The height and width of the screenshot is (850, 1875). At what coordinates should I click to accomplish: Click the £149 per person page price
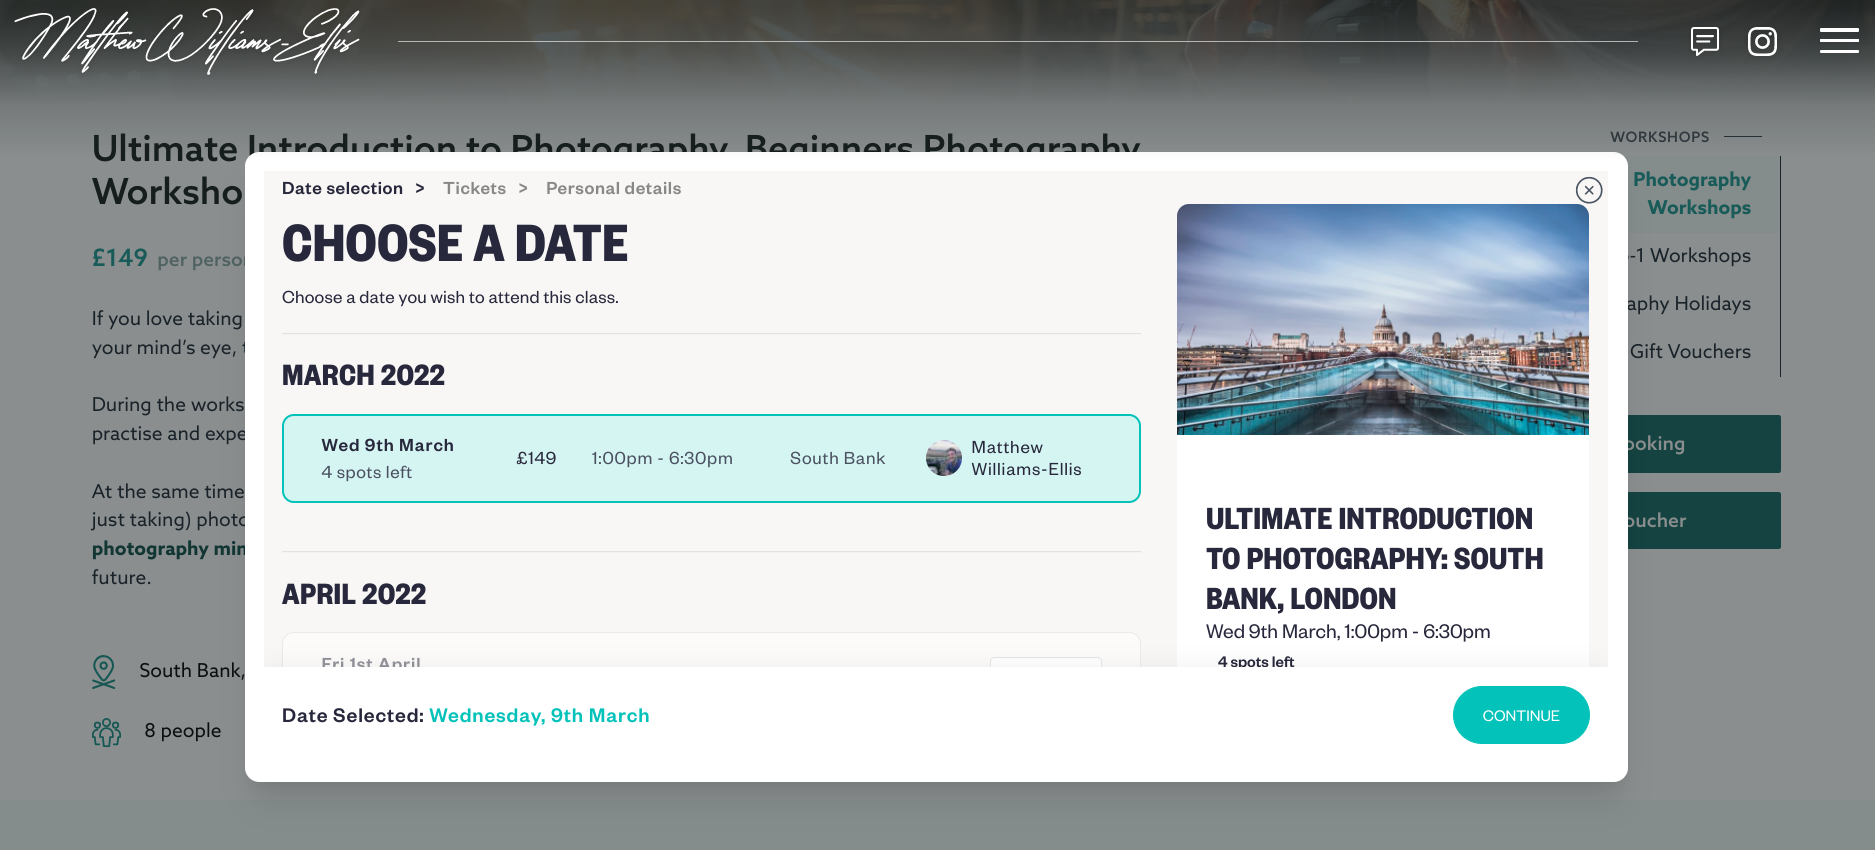point(168,258)
